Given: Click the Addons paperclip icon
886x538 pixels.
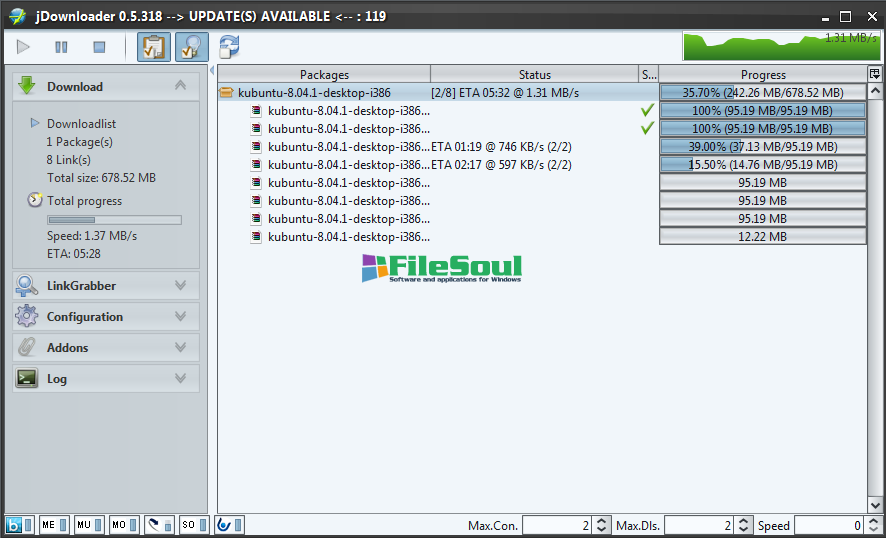Looking at the screenshot, I should tap(27, 348).
